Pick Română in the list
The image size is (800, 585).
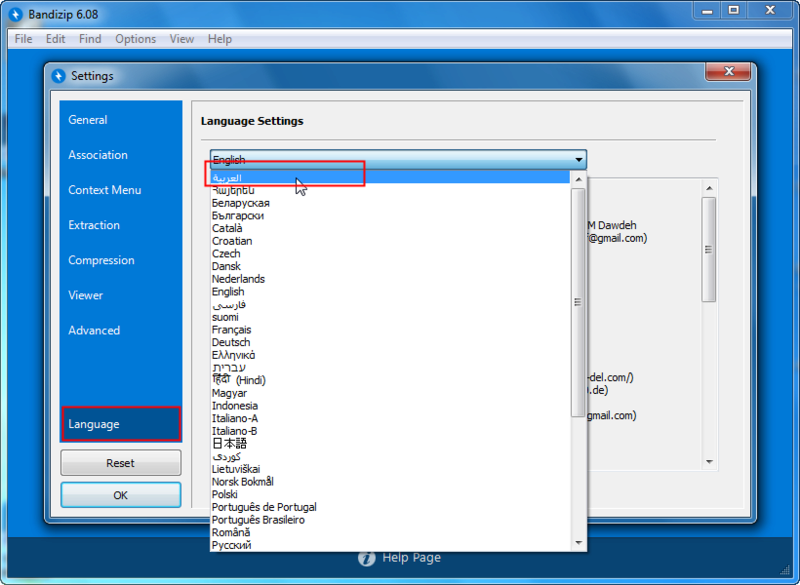390,532
